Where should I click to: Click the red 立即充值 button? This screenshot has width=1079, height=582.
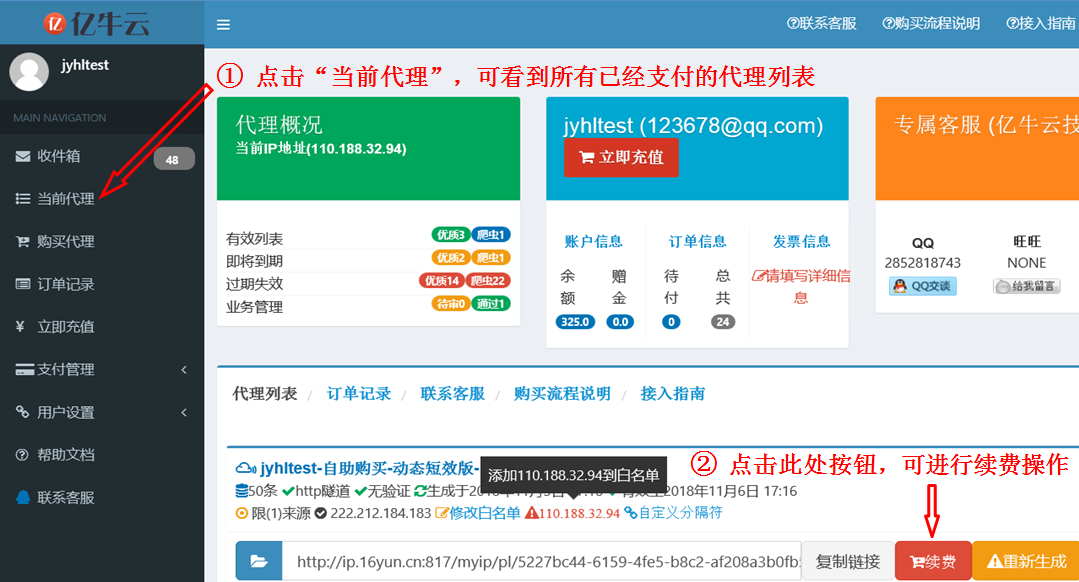(621, 158)
